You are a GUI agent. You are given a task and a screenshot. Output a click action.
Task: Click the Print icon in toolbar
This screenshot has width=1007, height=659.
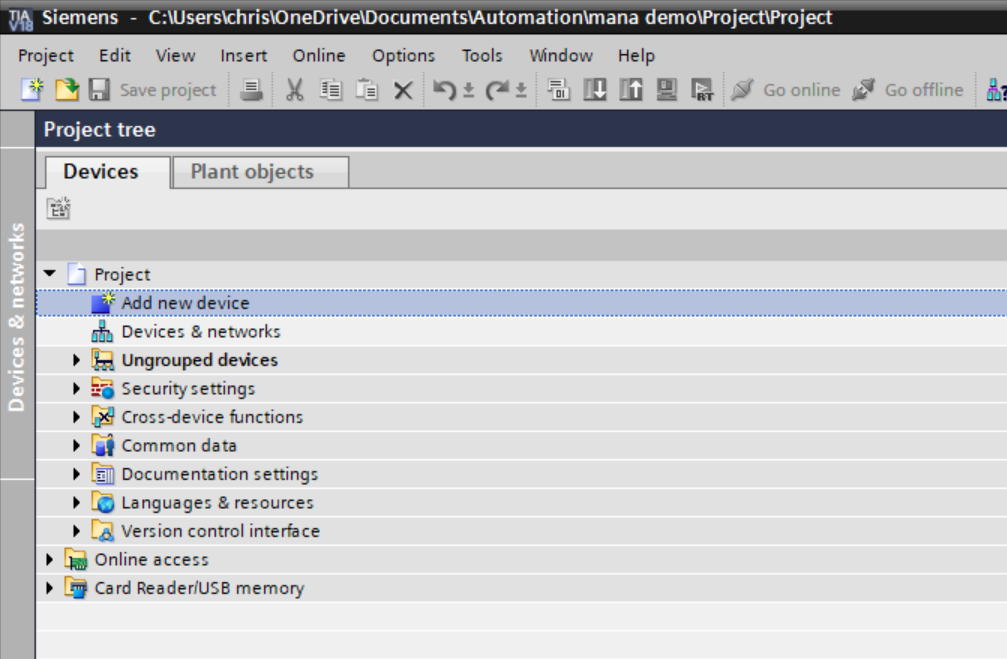tap(251, 89)
